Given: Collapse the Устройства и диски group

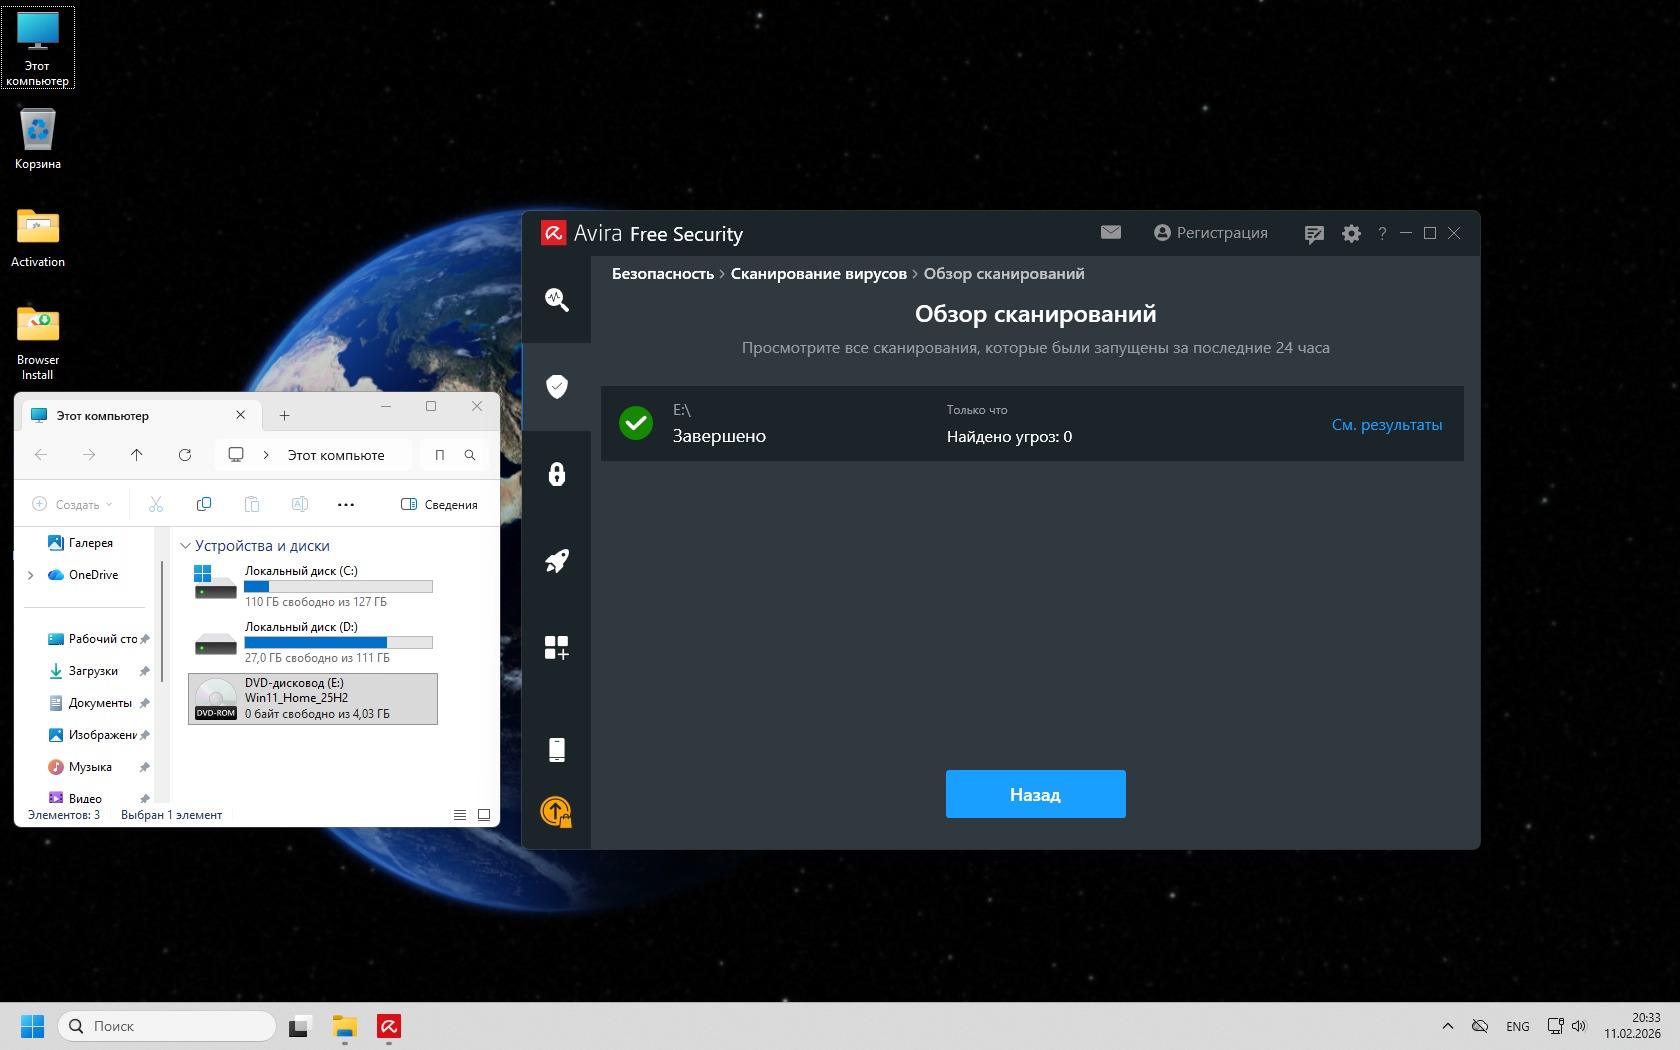Looking at the screenshot, I should click(x=185, y=546).
